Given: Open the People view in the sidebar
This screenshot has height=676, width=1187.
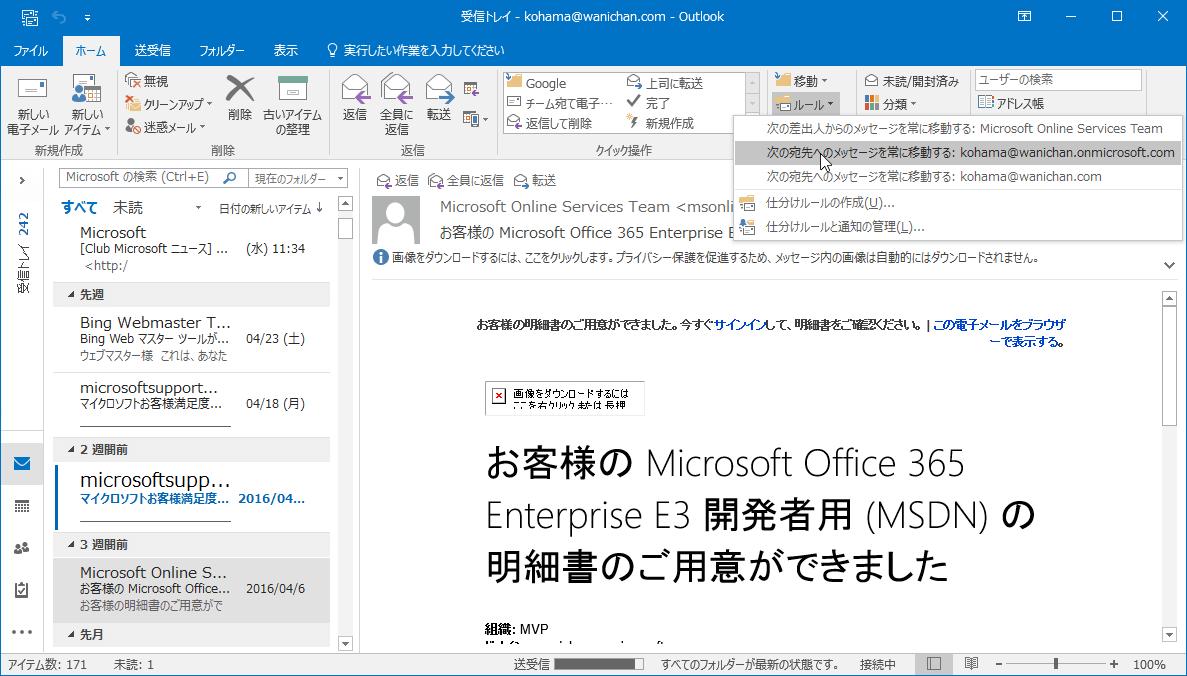Looking at the screenshot, I should [x=22, y=548].
